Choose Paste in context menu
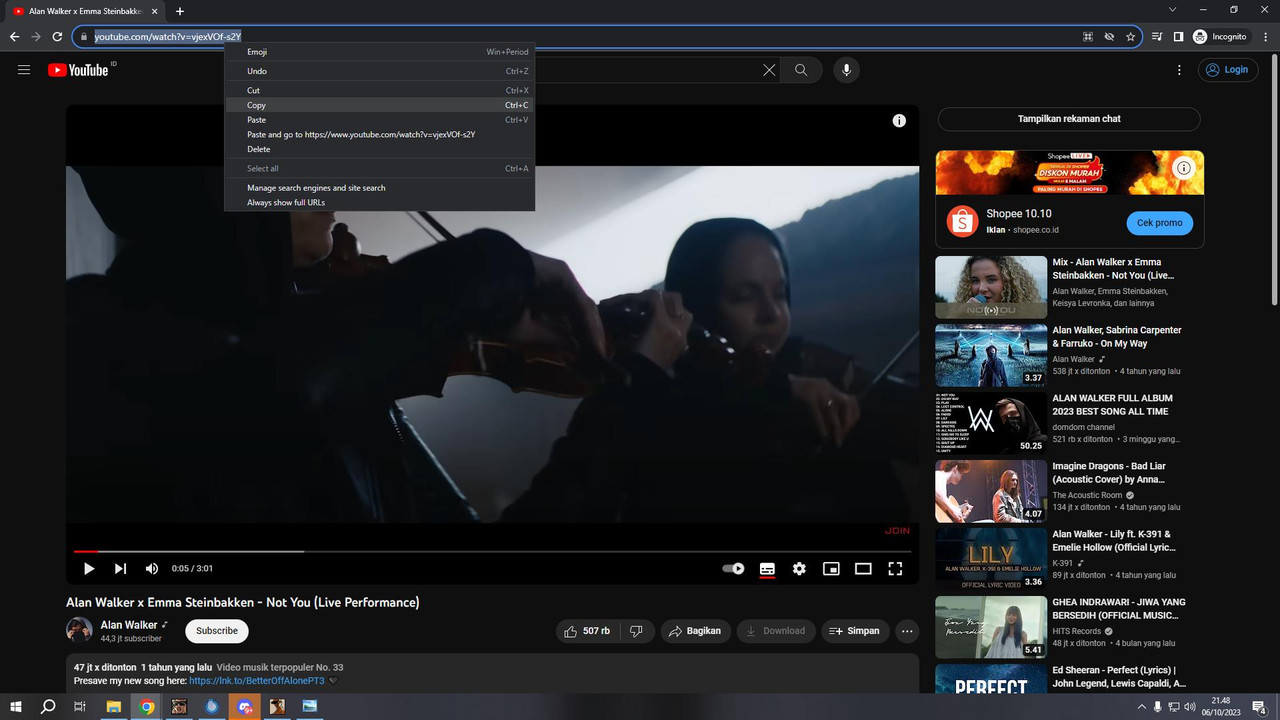 coord(380,120)
